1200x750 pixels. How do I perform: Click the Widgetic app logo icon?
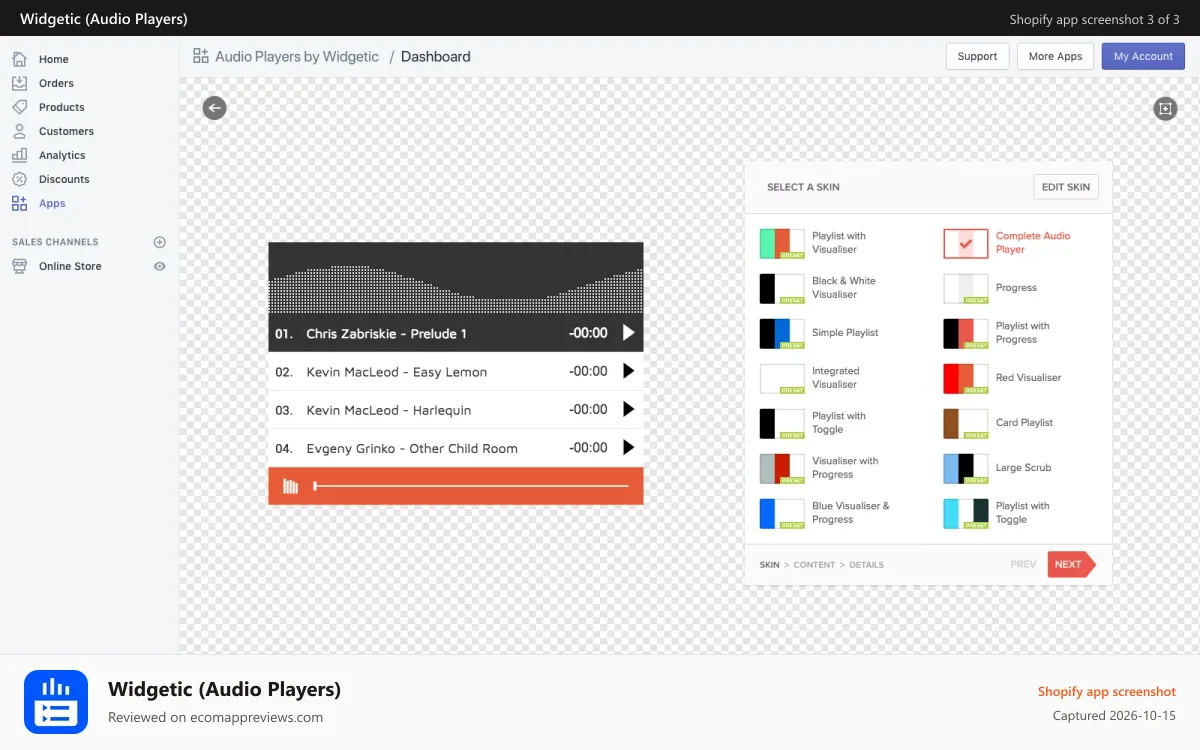(56, 702)
